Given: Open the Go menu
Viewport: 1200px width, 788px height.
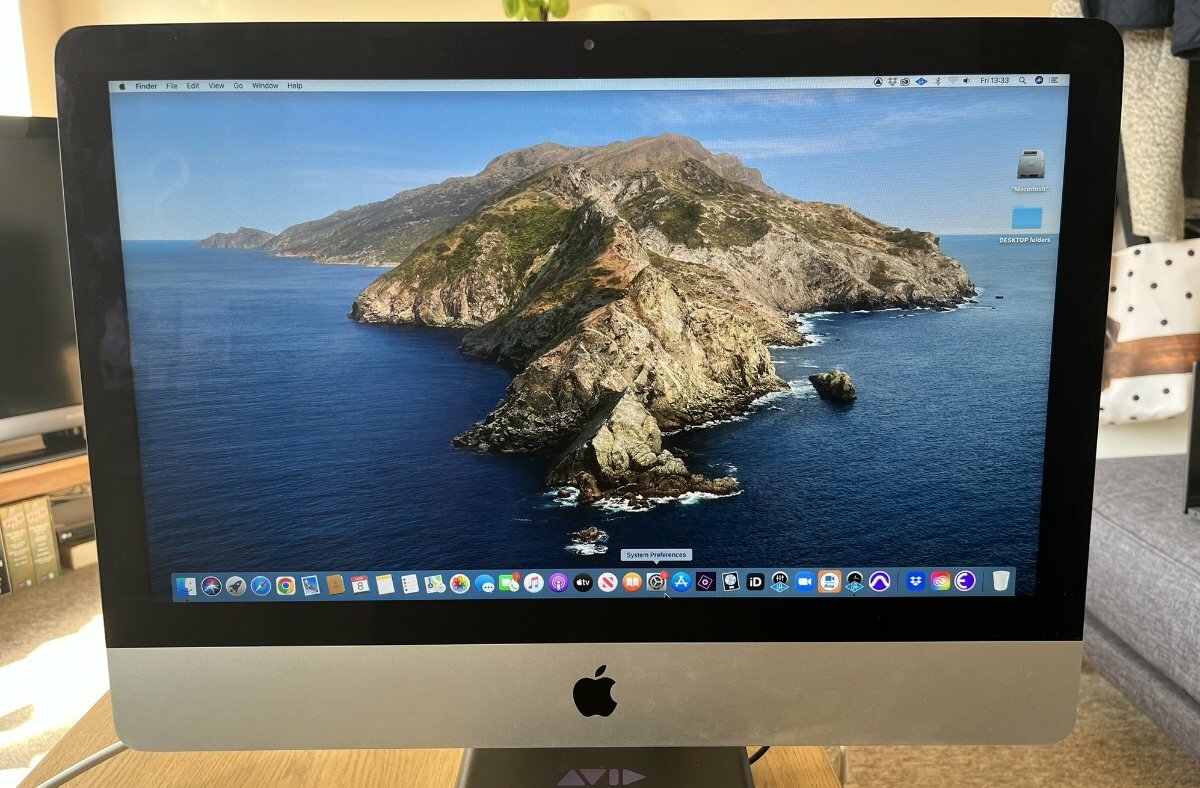Looking at the screenshot, I should (x=238, y=86).
